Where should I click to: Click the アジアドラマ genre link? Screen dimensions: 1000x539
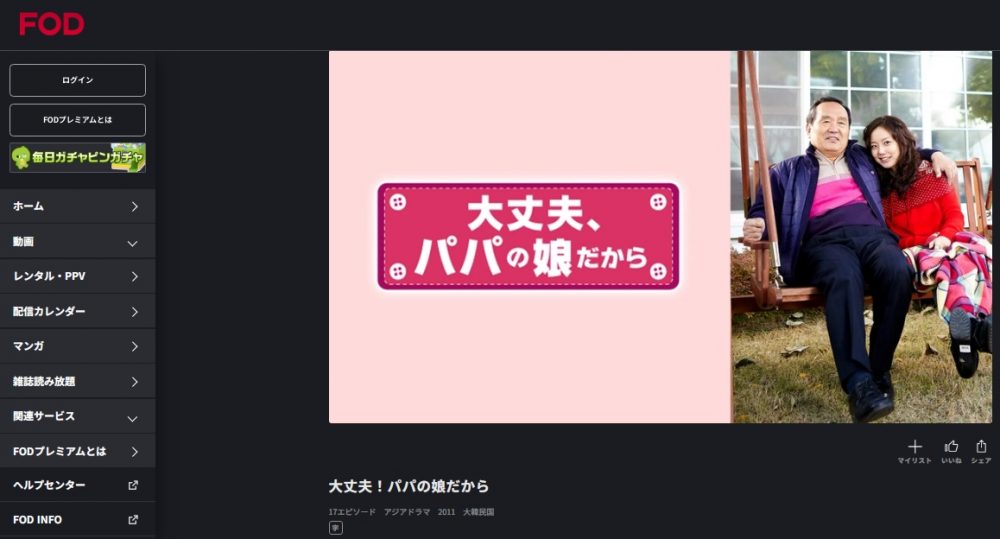pos(407,512)
